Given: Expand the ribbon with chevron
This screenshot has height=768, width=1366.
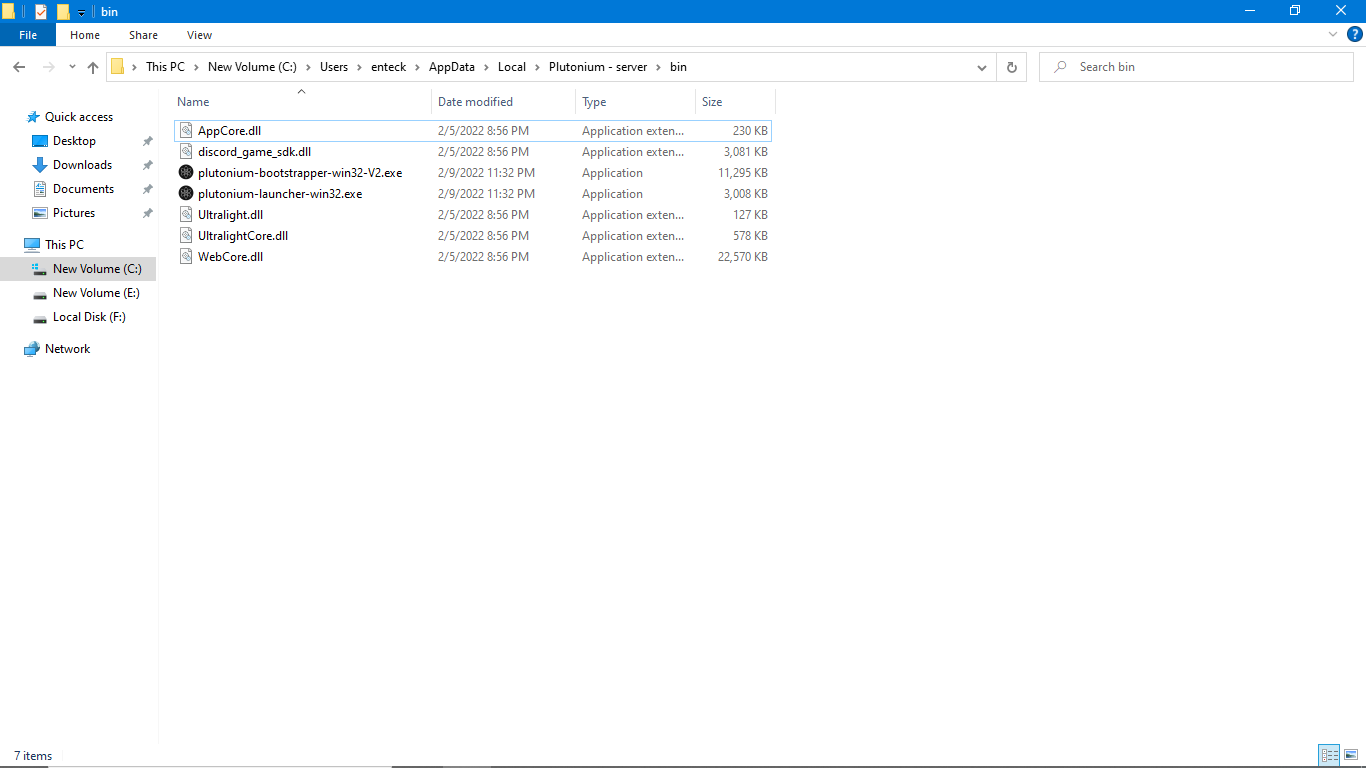Looking at the screenshot, I should 1333,34.
